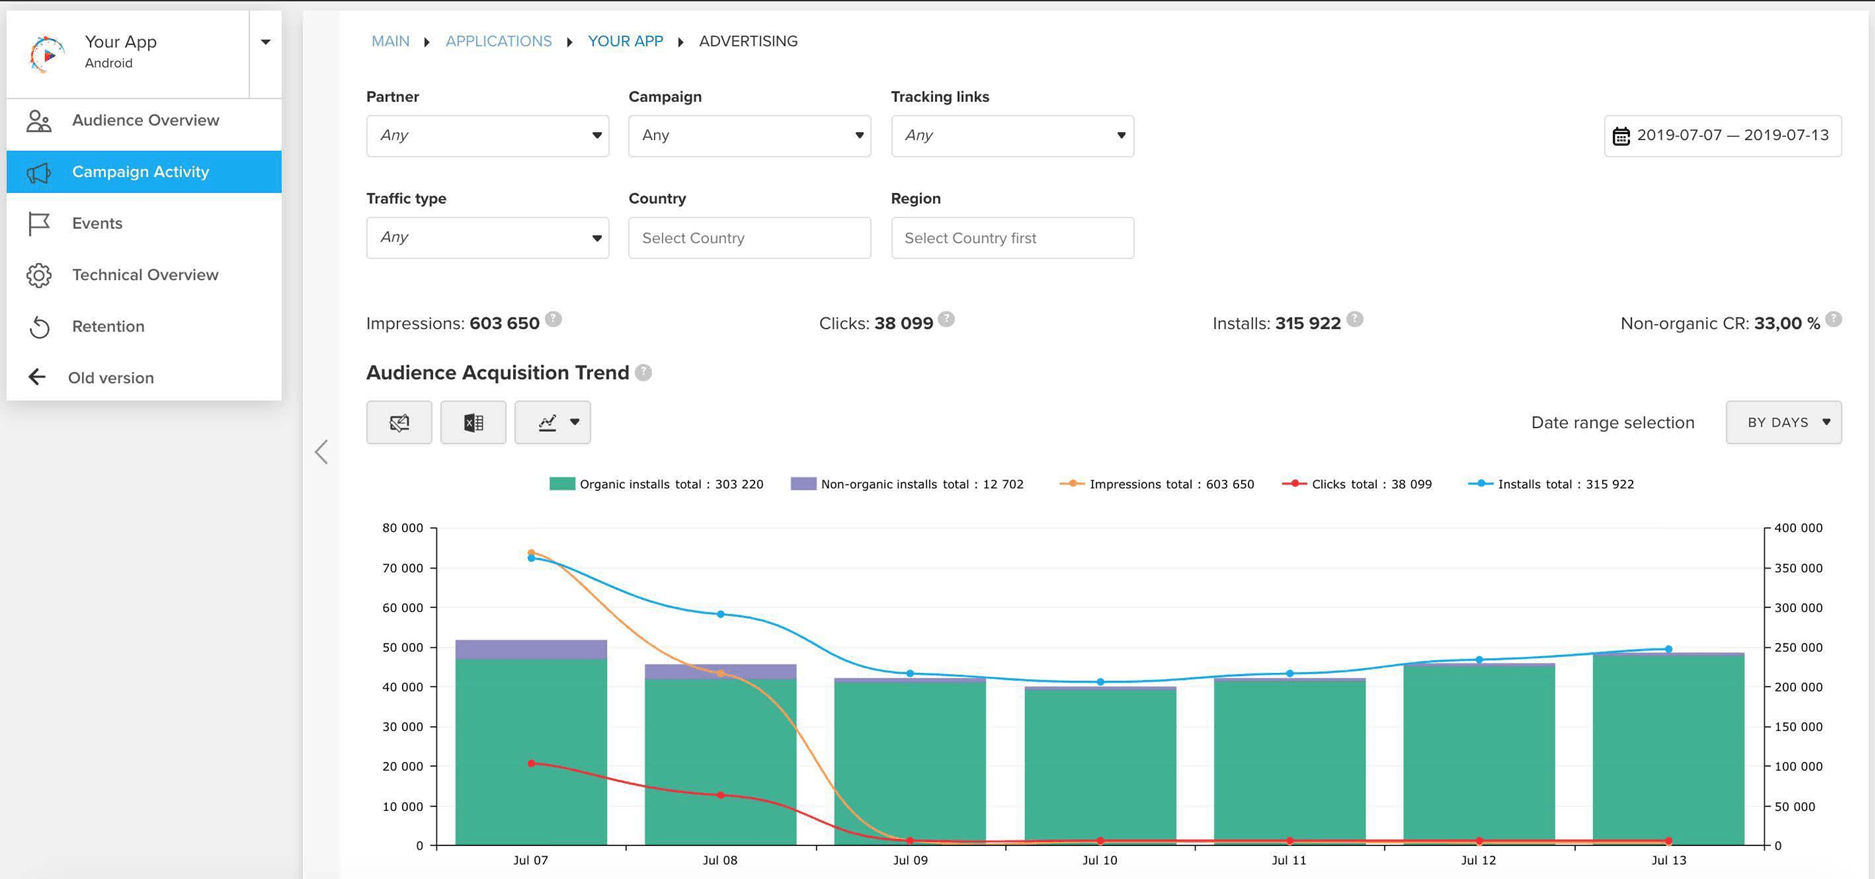Screen dimensions: 1875x879
Task: Show help for Non-organic CR metric
Action: pyautogui.click(x=1833, y=319)
